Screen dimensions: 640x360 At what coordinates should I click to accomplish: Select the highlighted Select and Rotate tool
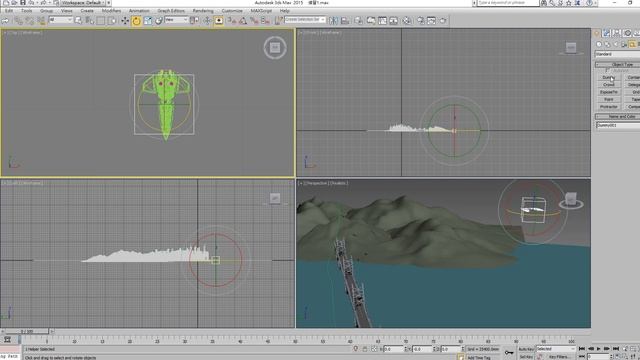[x=136, y=20]
